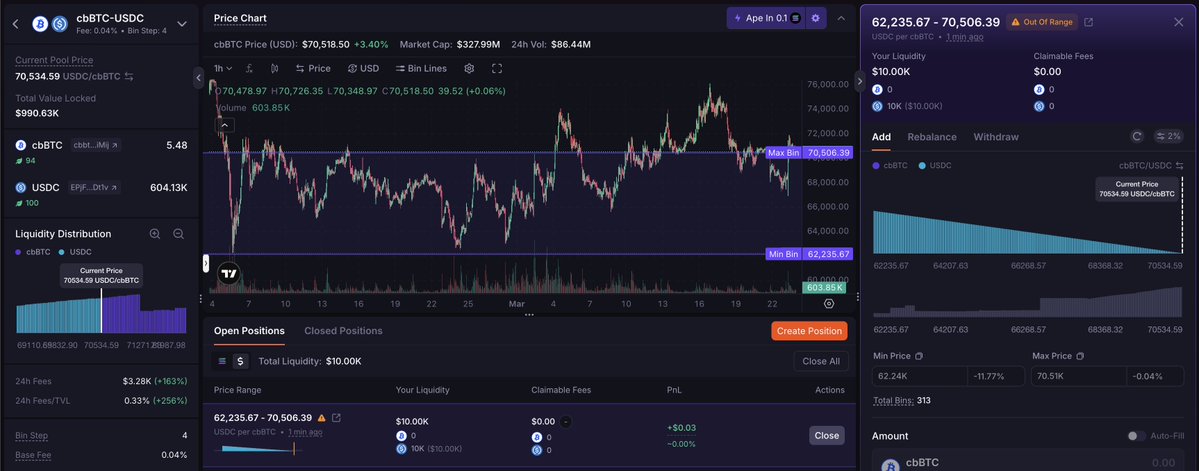
Task: Switch positions to list view icon
Action: coord(222,361)
